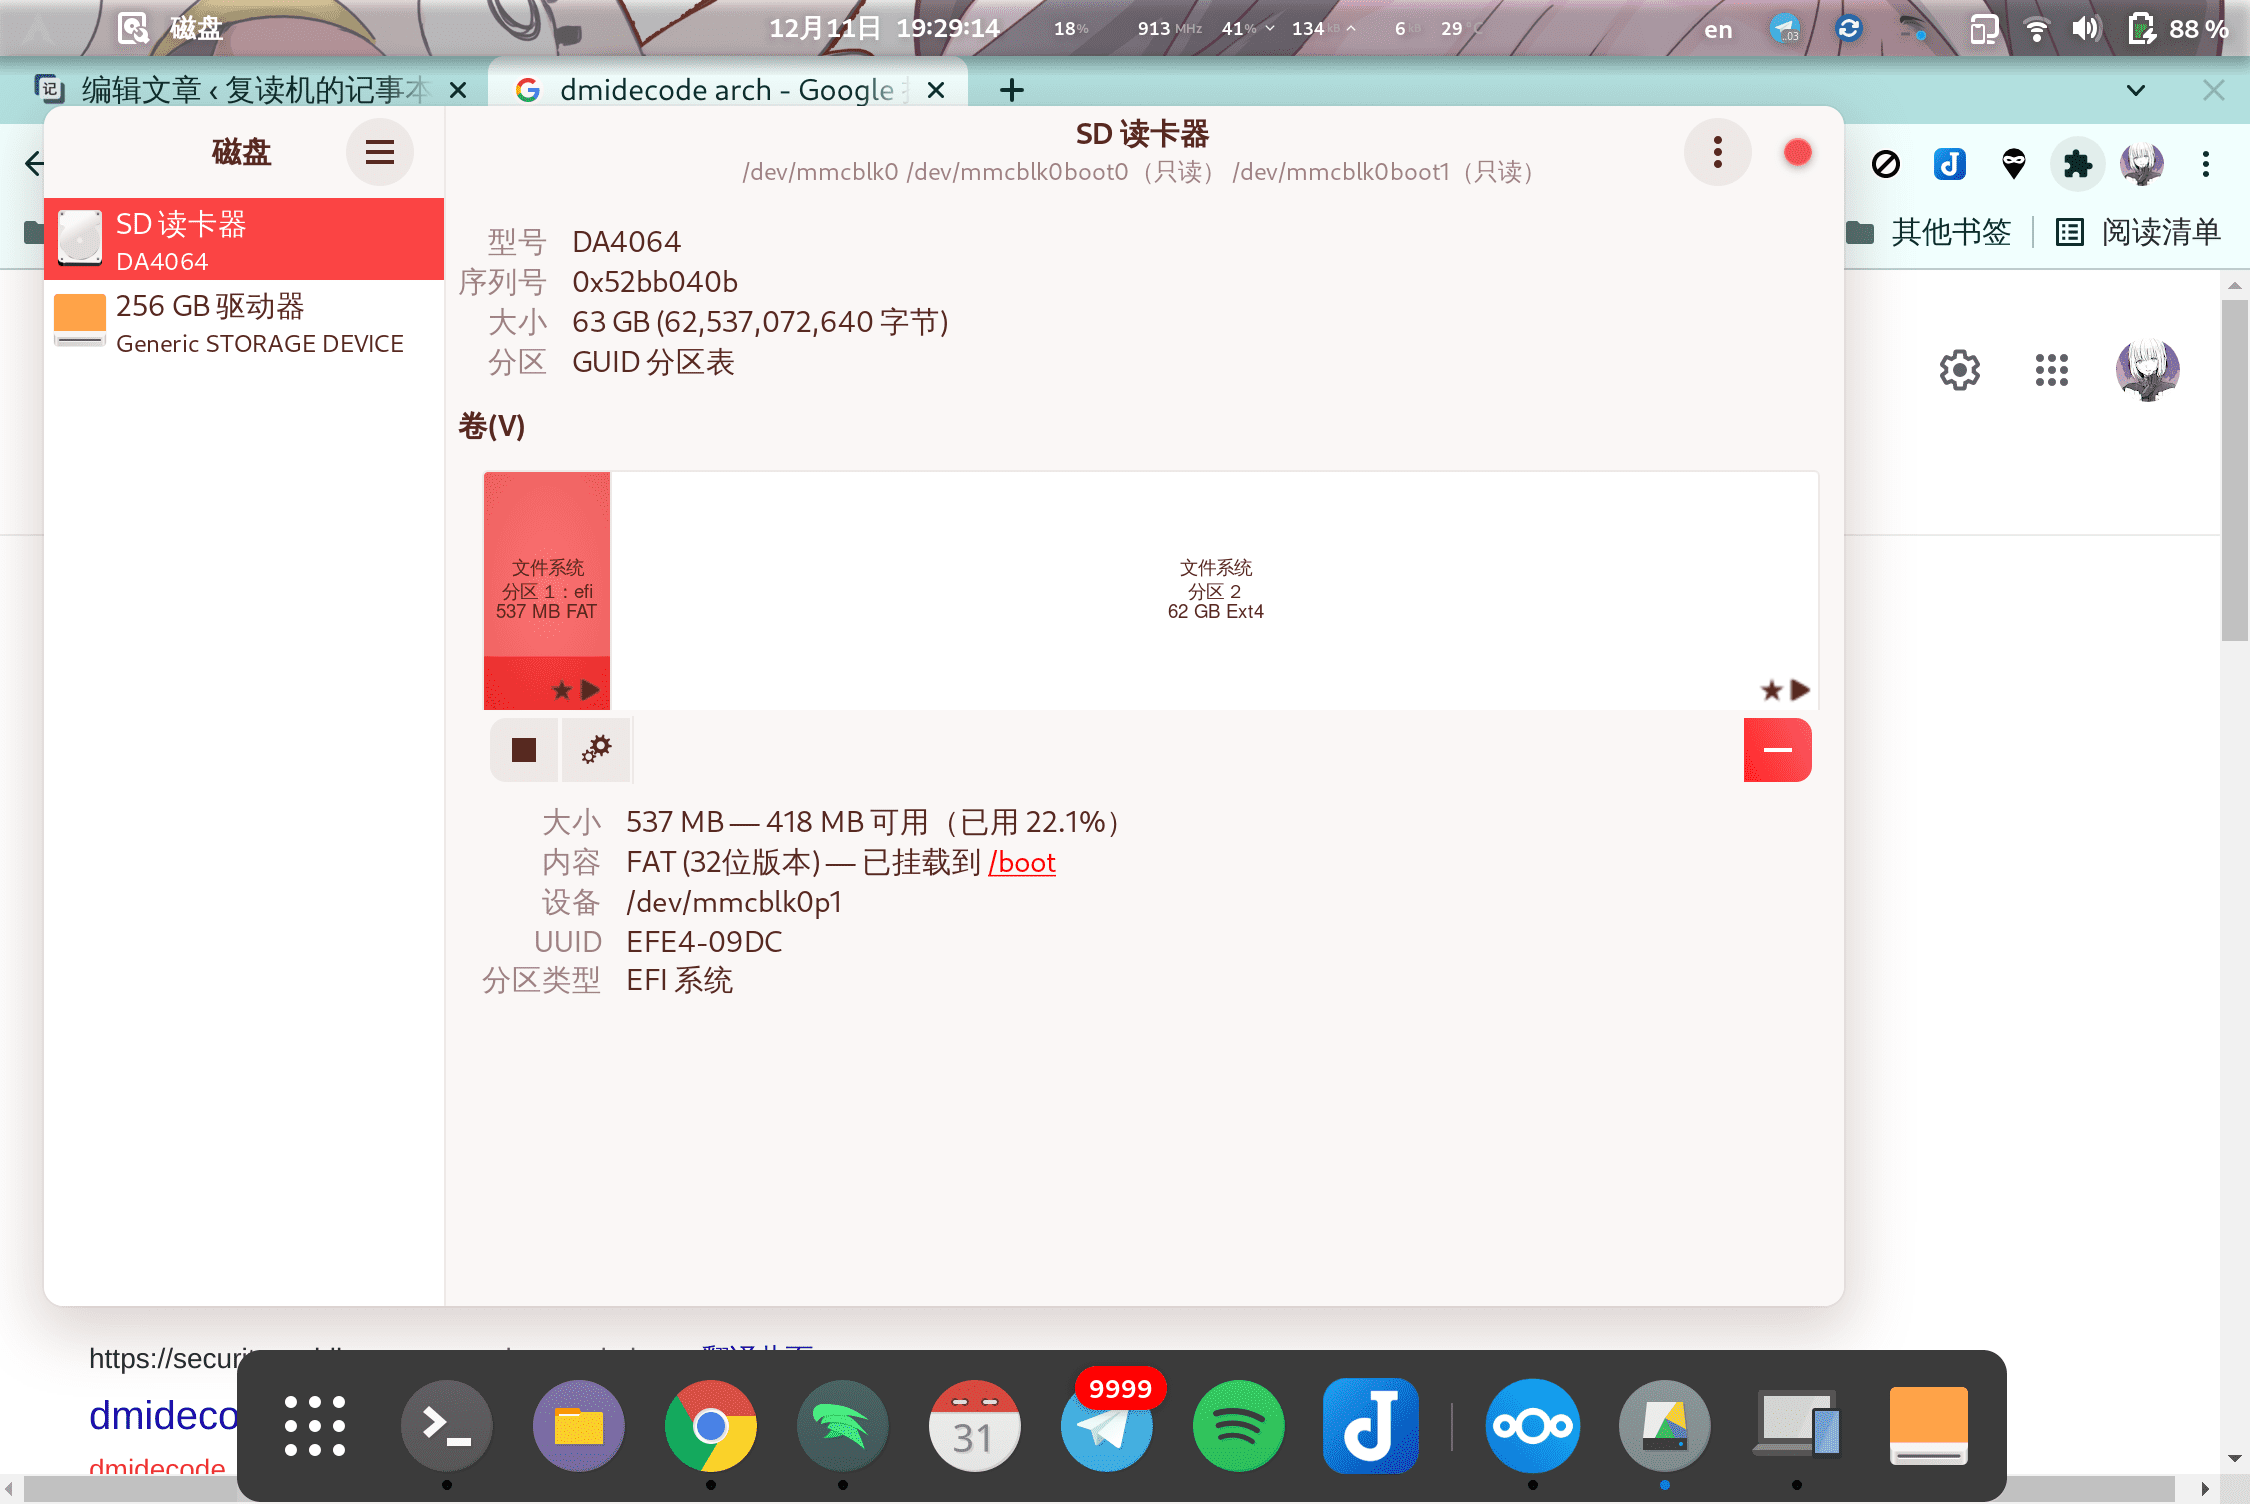Open Nextcloud from the dock
The height and width of the screenshot is (1504, 2250).
1533,1426
